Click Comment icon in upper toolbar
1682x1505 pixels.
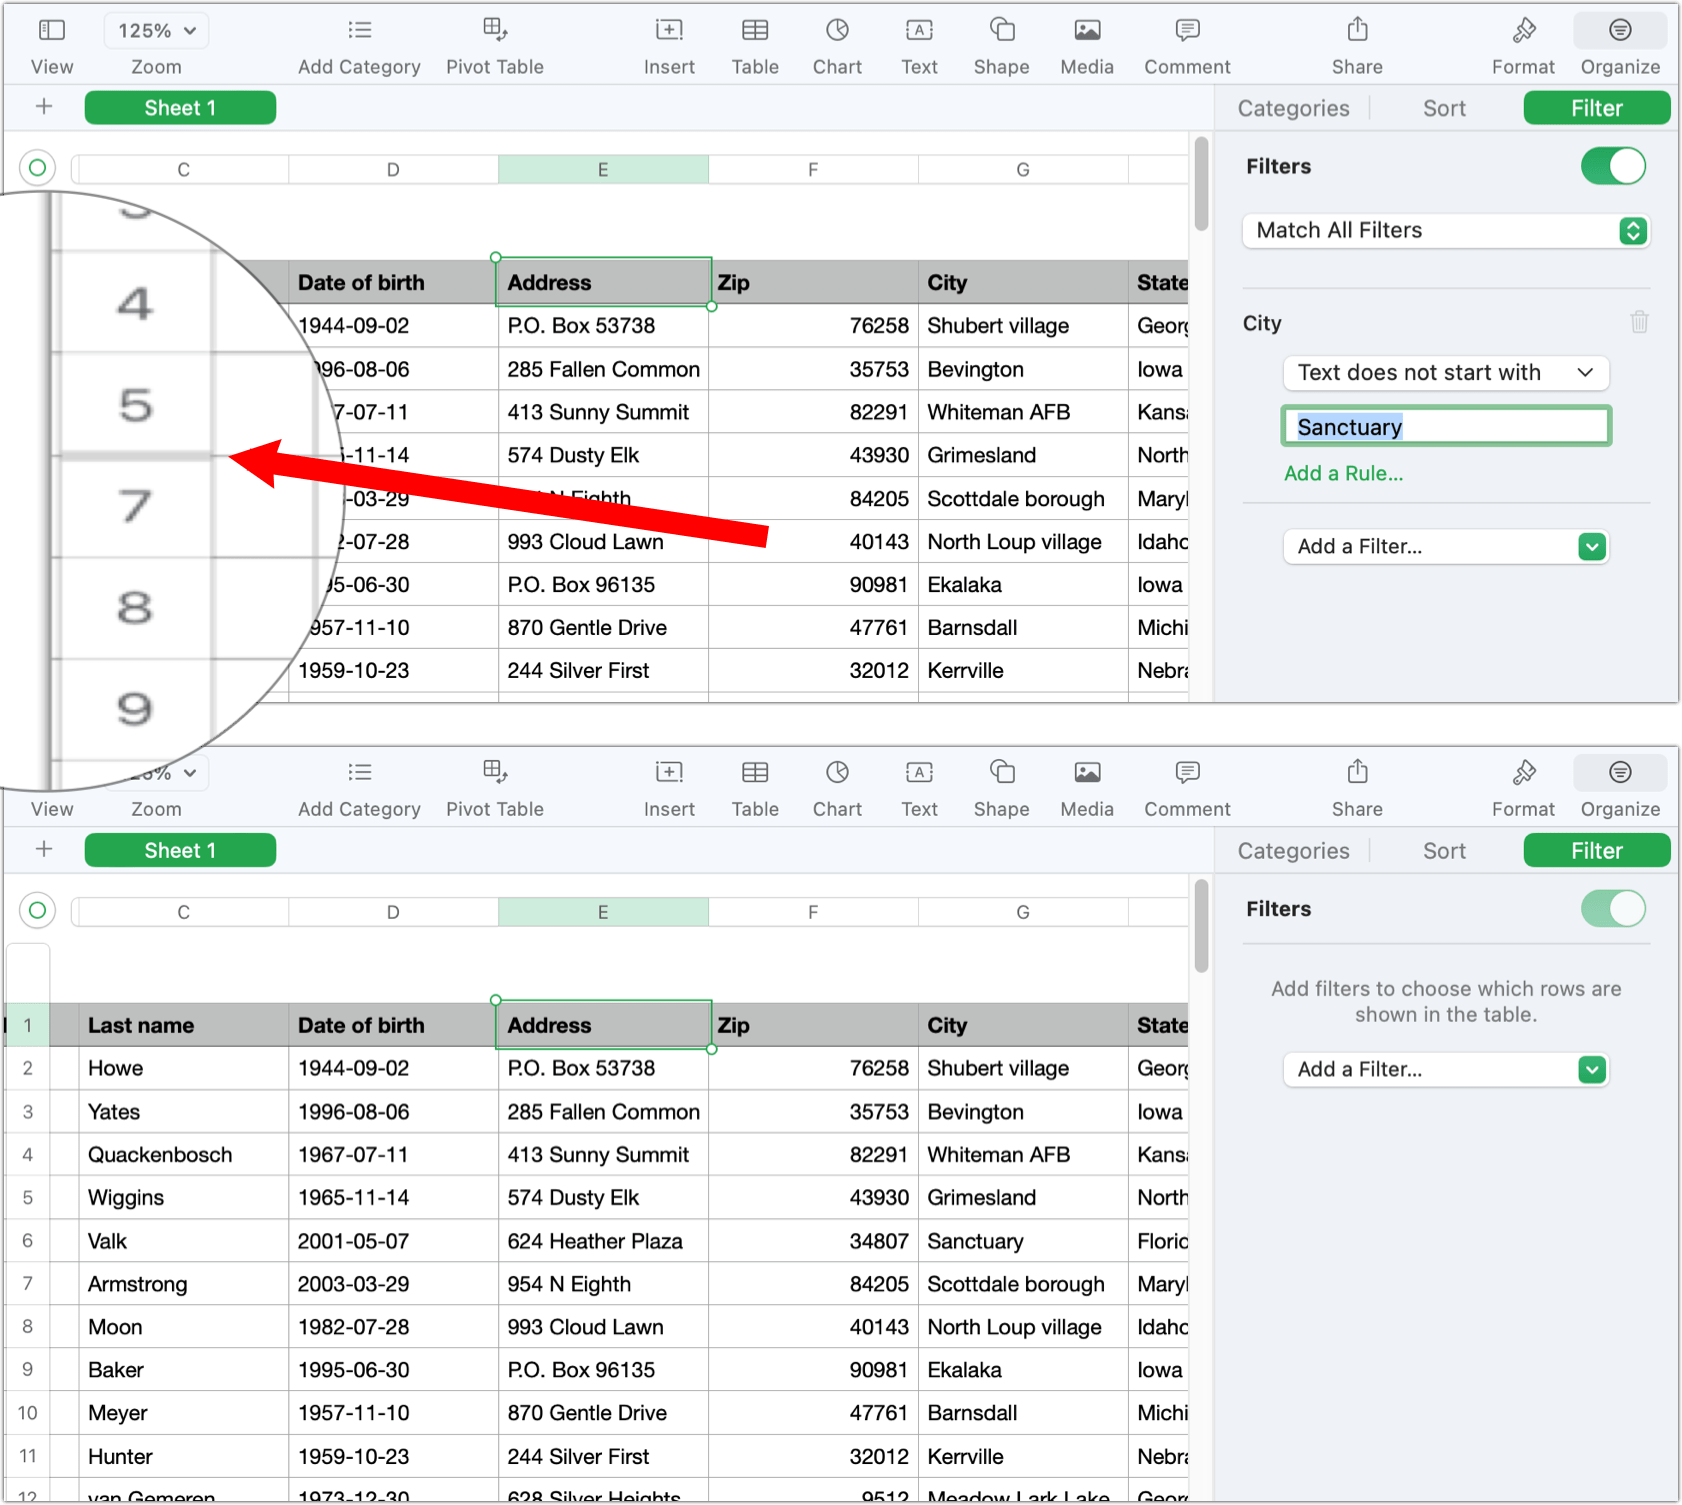pyautogui.click(x=1187, y=31)
